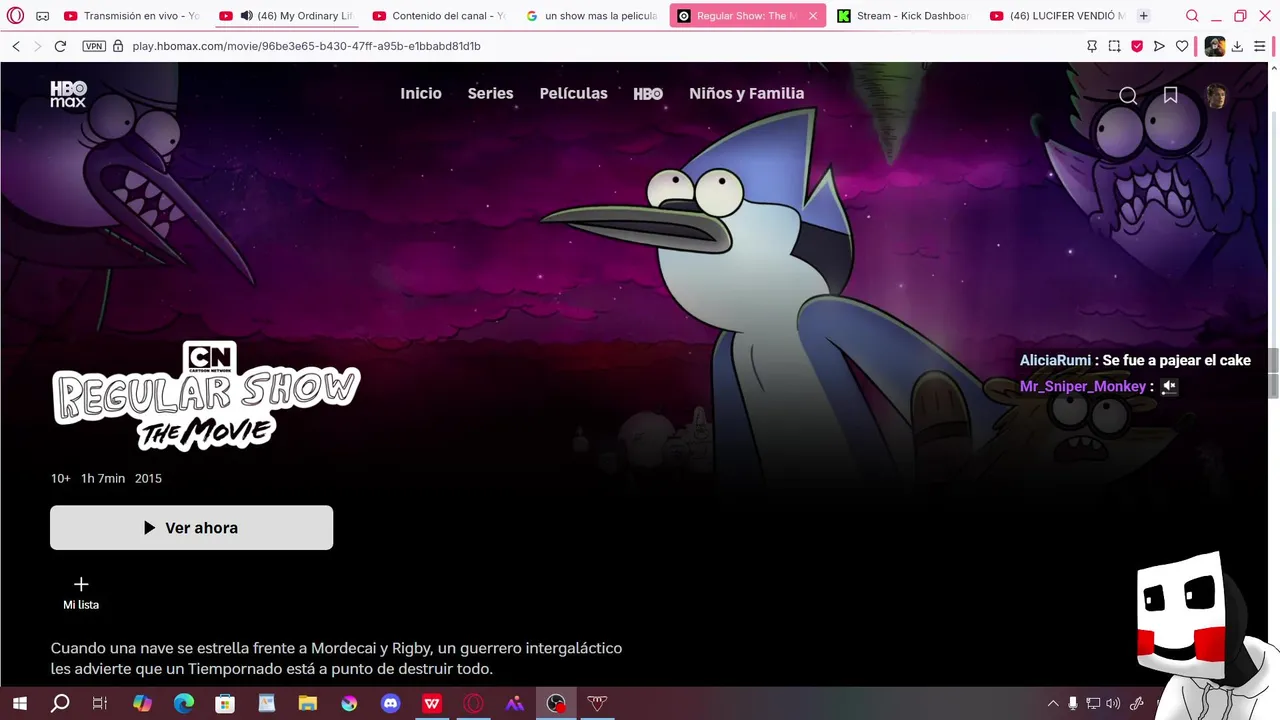Open Microsoft Store from taskbar
Screen dimensions: 1280x720
click(x=225, y=704)
